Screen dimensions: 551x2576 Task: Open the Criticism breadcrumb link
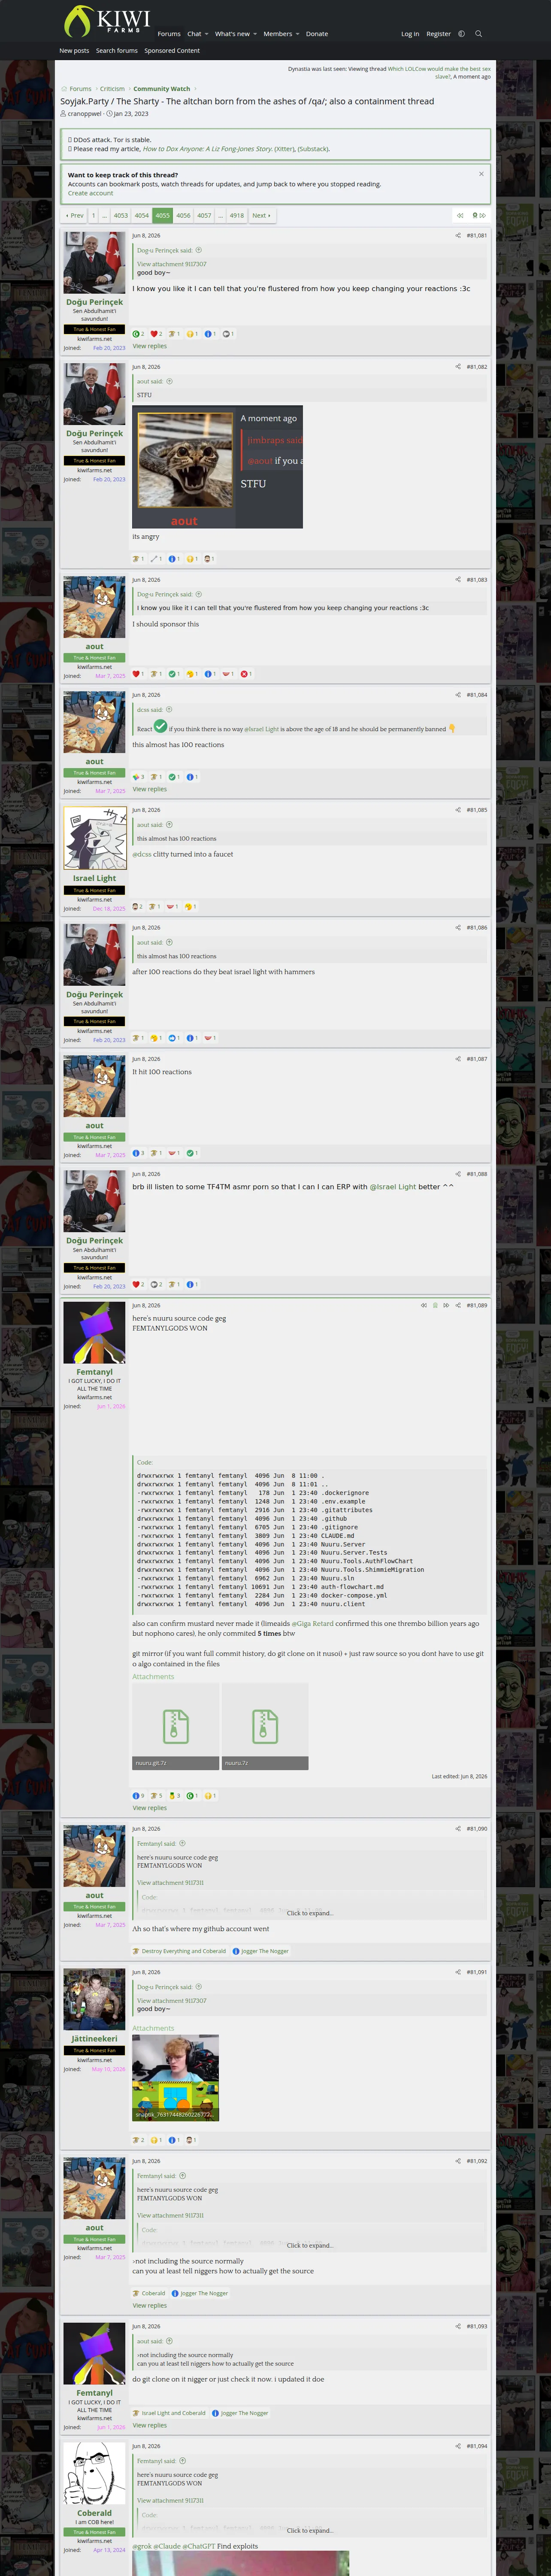point(112,89)
